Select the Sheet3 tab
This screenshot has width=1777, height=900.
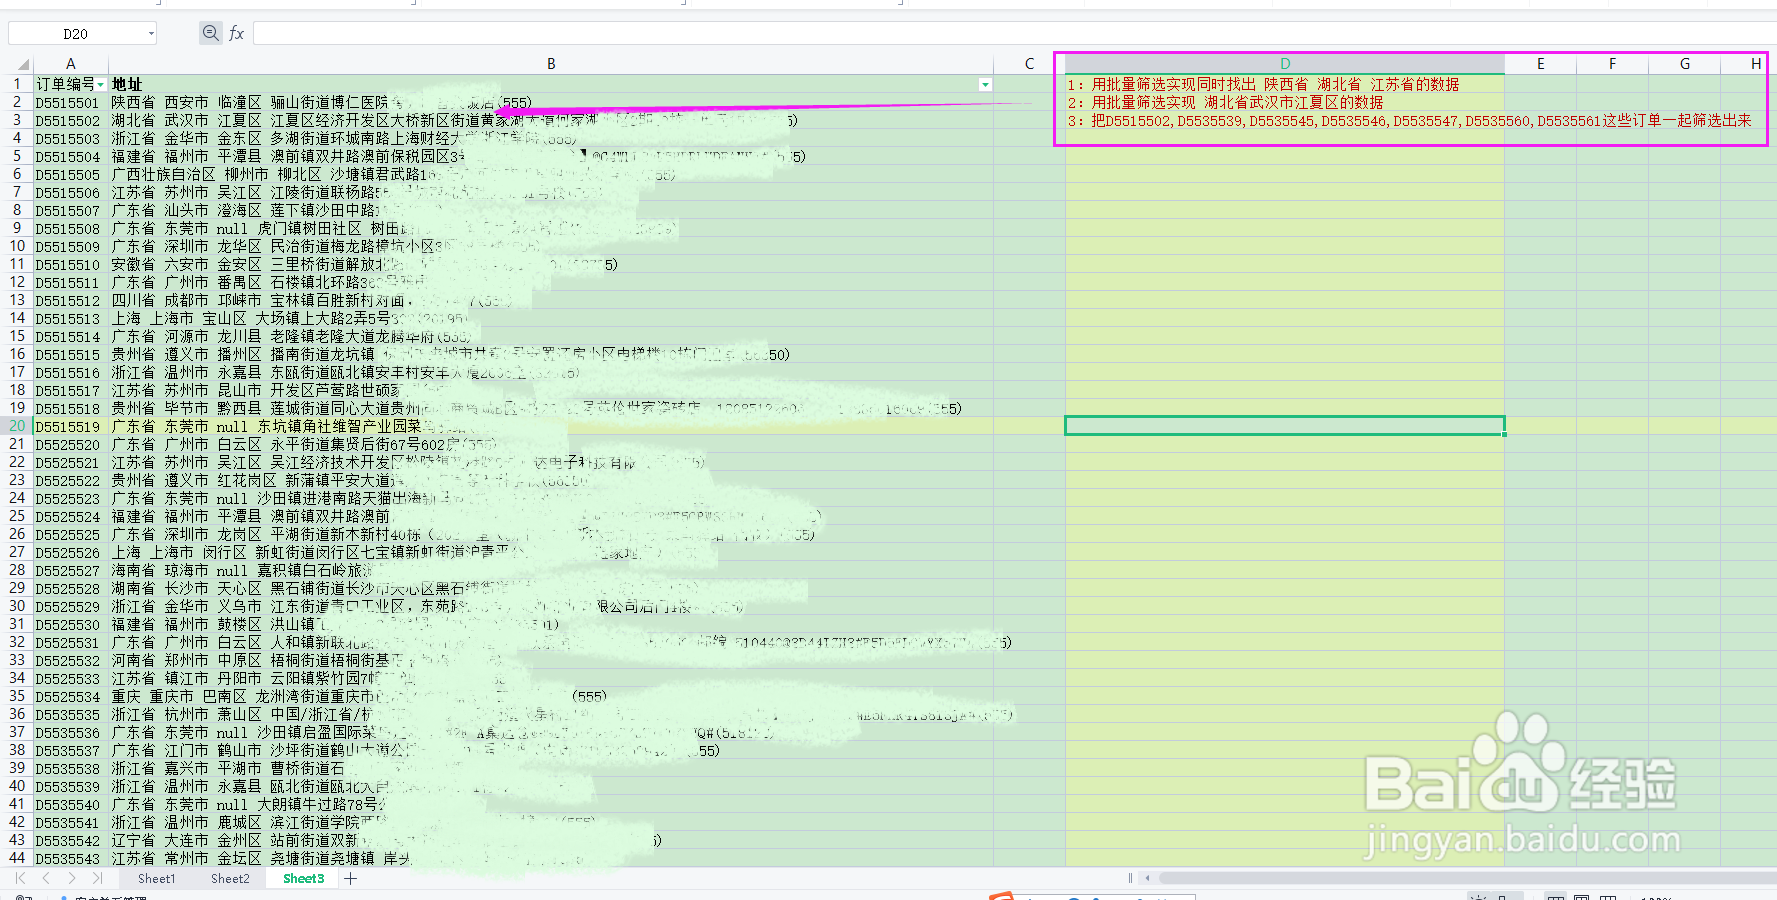(303, 878)
